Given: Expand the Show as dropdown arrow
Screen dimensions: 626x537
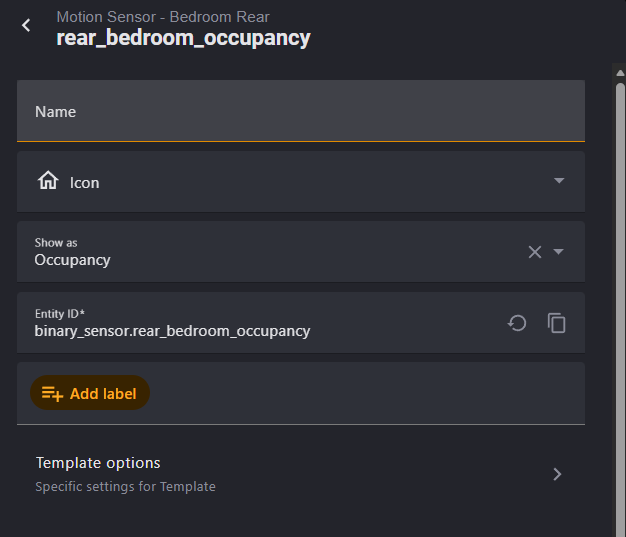Looking at the screenshot, I should [559, 252].
